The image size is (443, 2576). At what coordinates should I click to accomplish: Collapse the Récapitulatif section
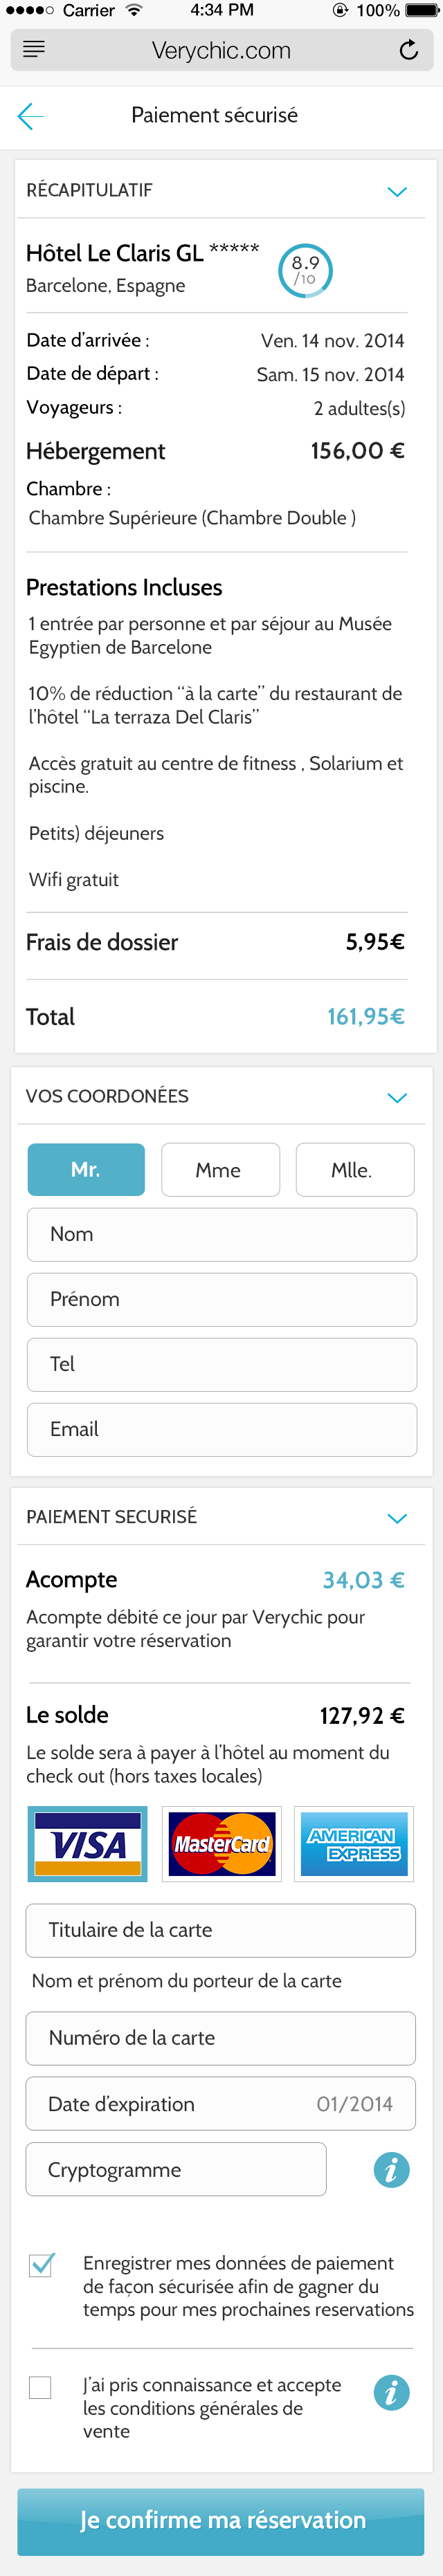(397, 191)
